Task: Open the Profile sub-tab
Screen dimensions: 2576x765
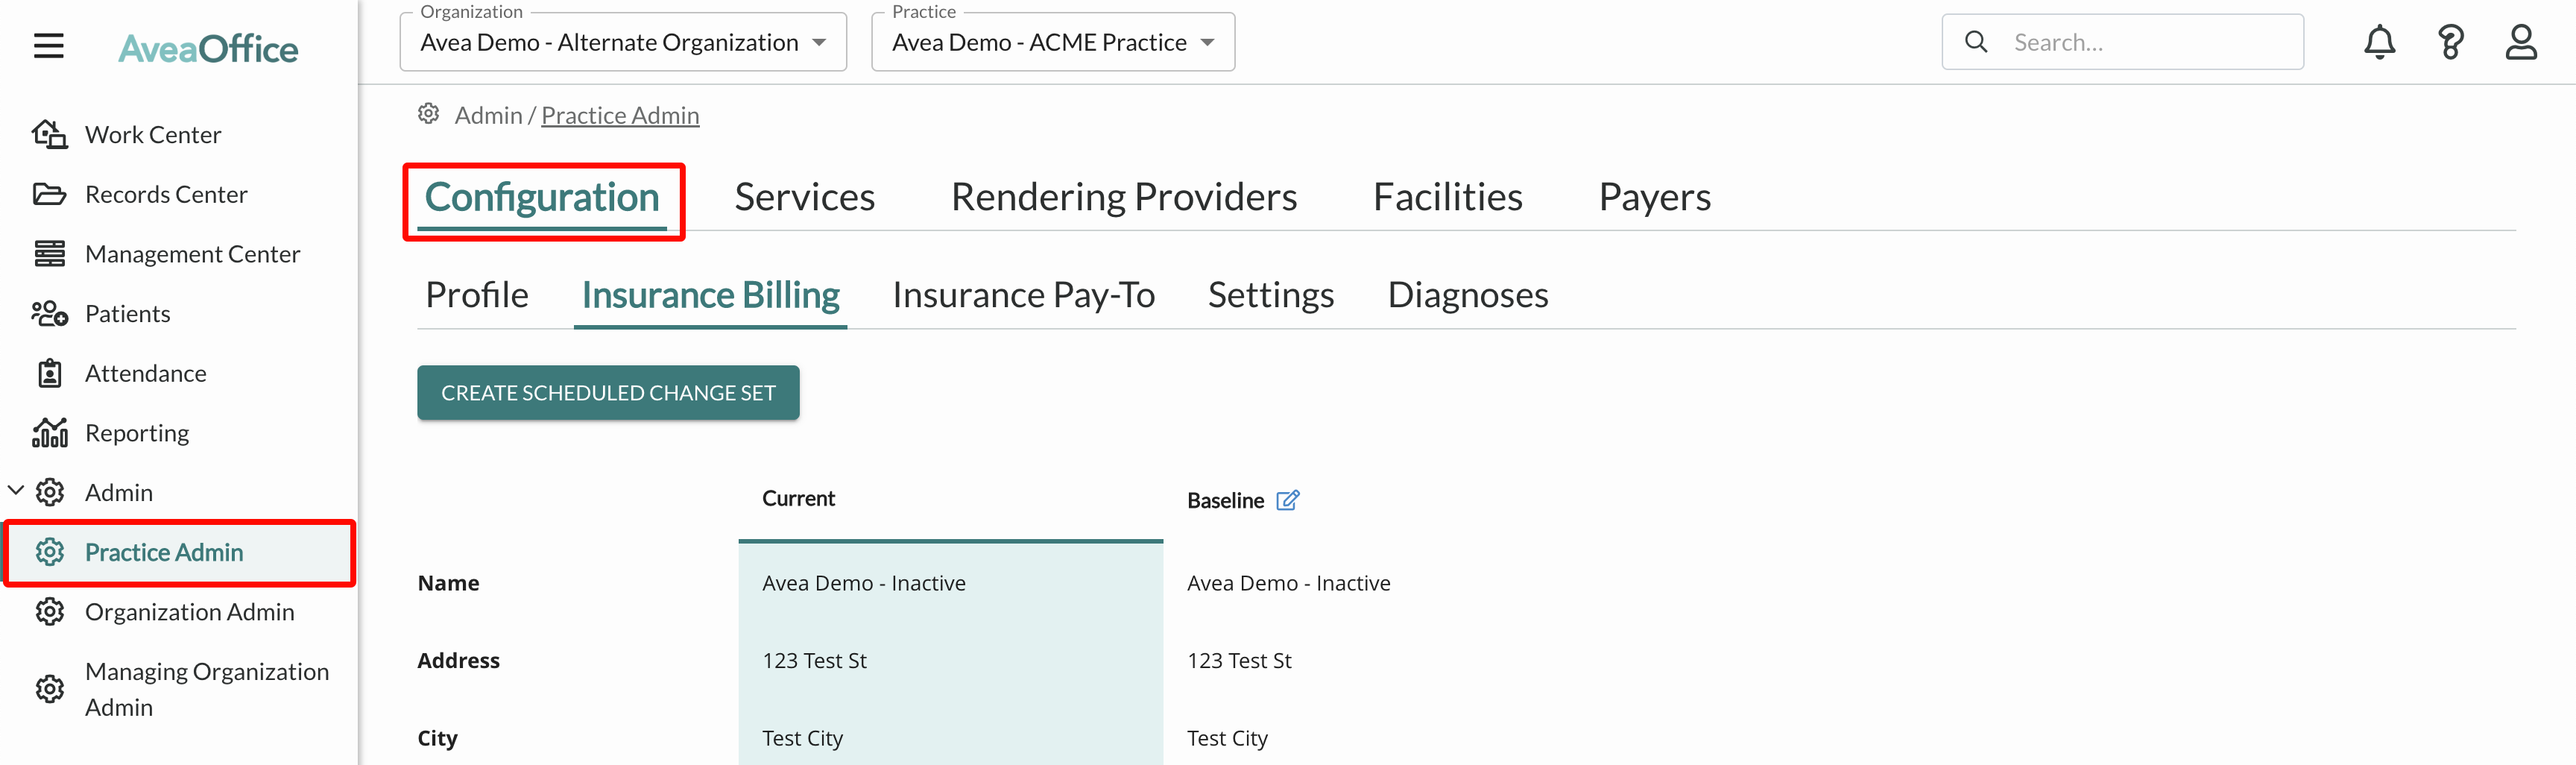Action: (477, 295)
